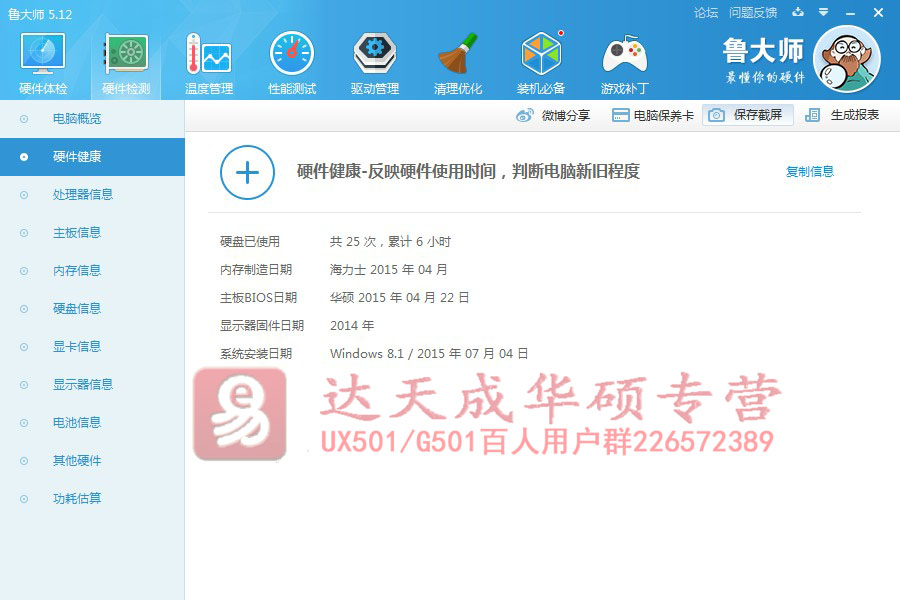Click the 硬盘已使用 label
Viewport: 900px width, 600px height.
pos(250,242)
